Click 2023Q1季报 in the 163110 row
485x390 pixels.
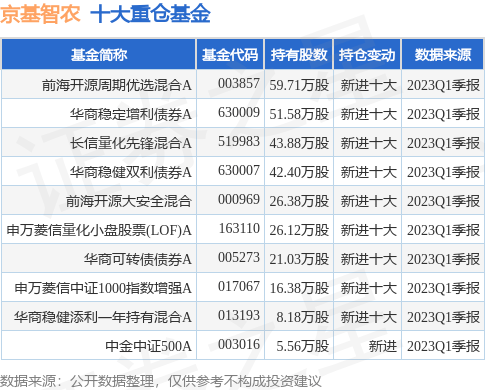[443, 230]
